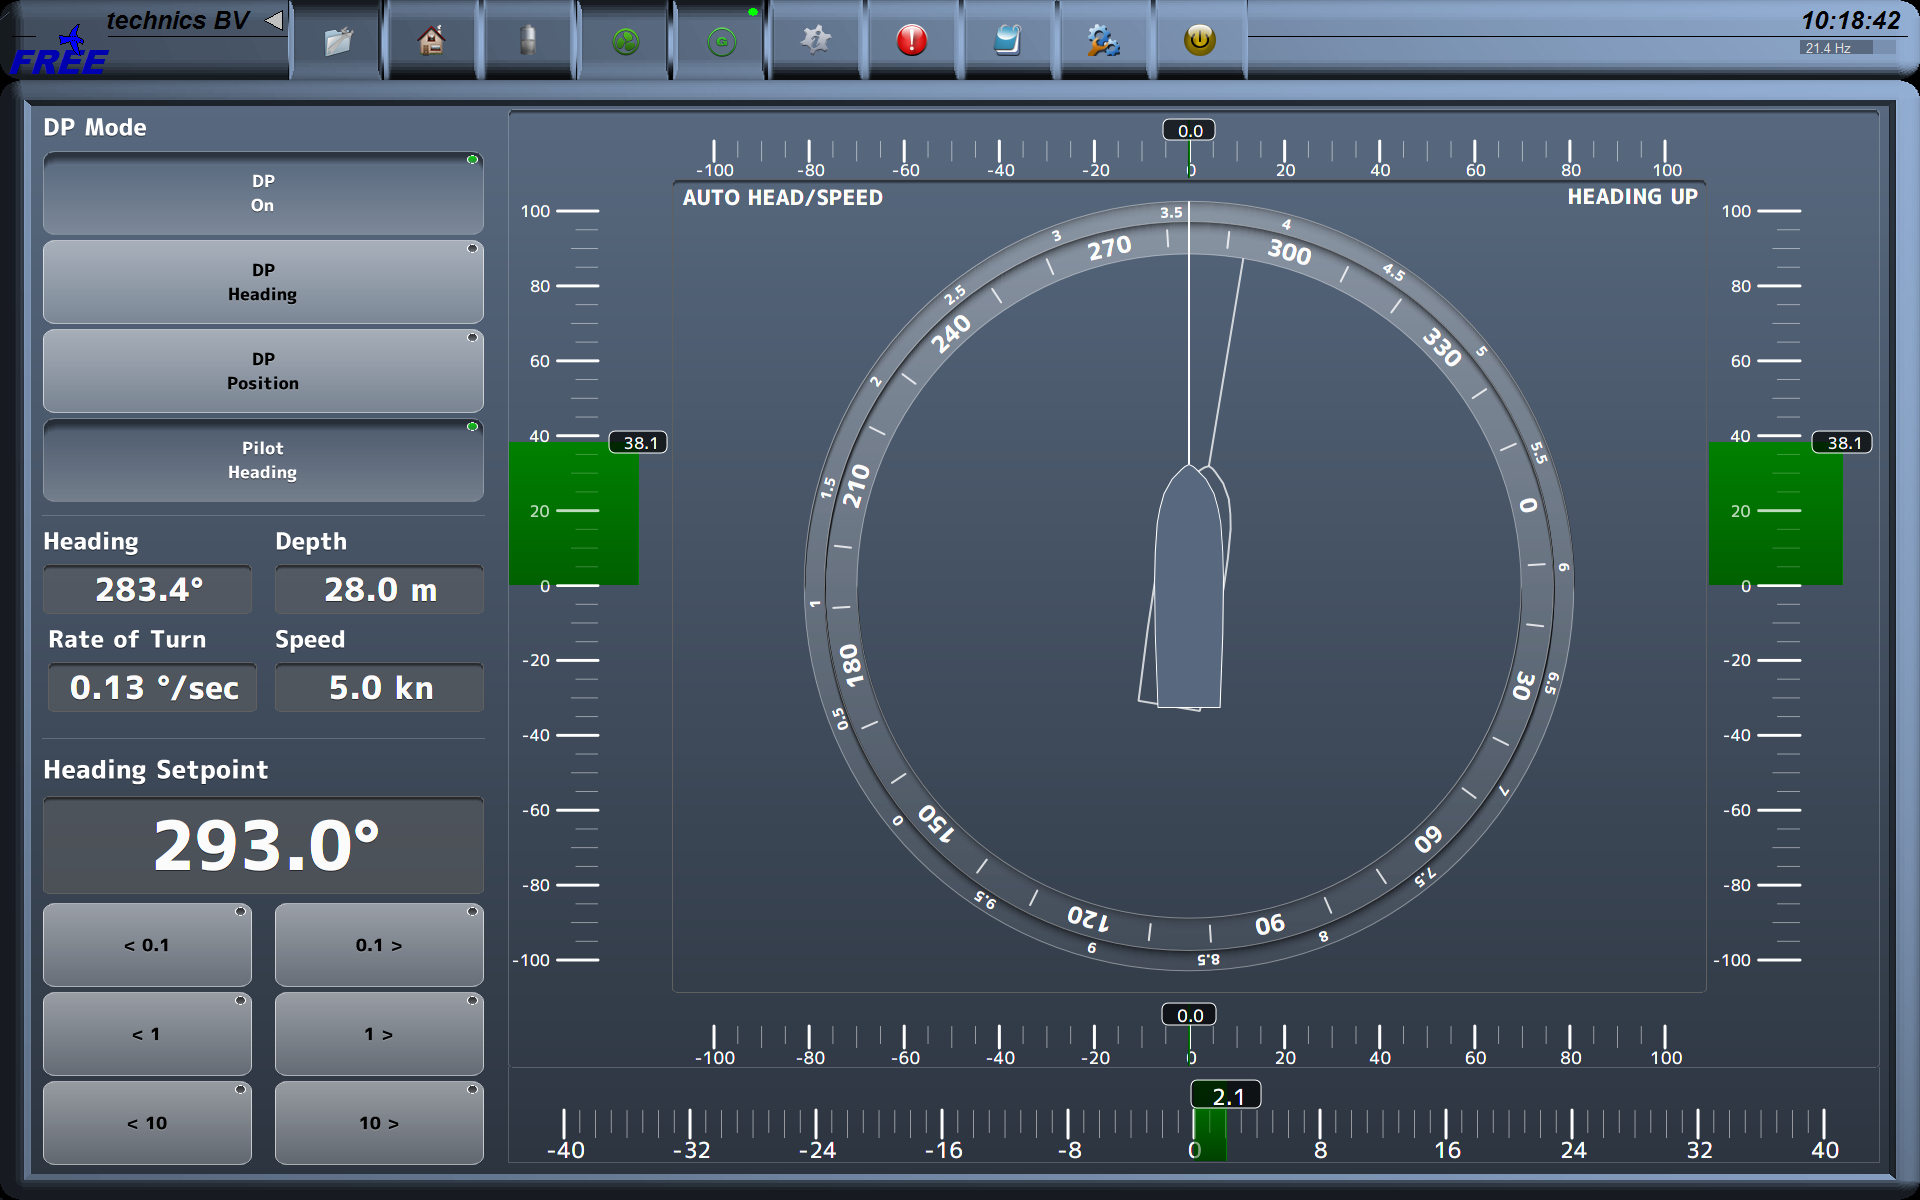Toggle the DP On mode button
This screenshot has height=1200, width=1920.
tap(263, 193)
